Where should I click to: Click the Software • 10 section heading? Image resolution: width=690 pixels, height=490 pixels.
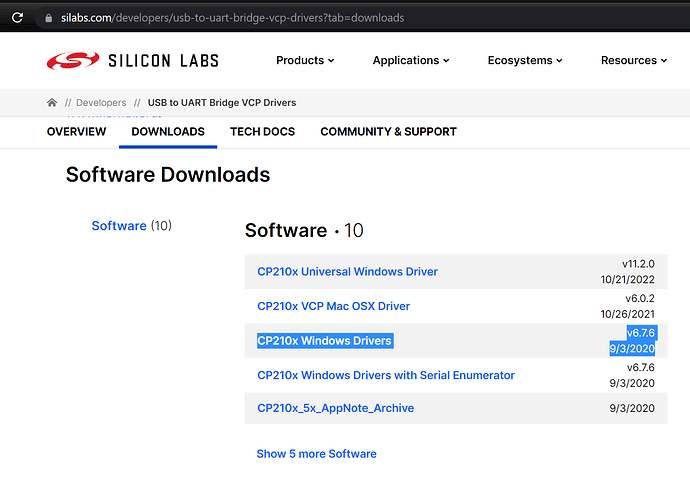[x=304, y=230]
